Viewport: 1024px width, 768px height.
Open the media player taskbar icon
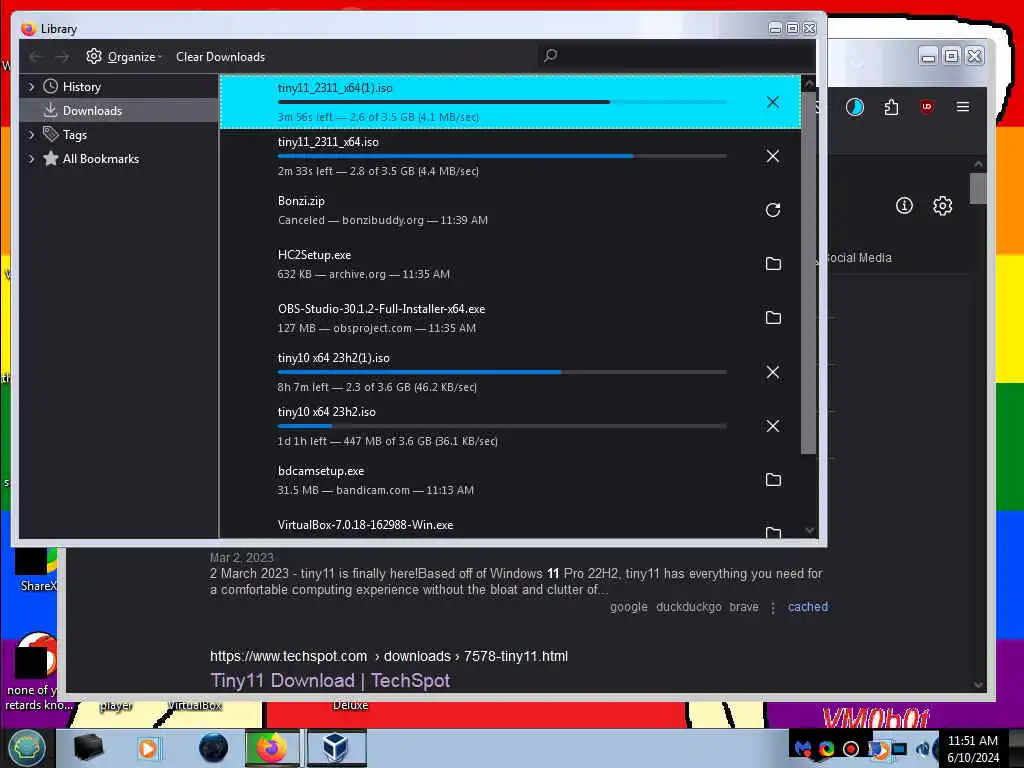pos(148,748)
